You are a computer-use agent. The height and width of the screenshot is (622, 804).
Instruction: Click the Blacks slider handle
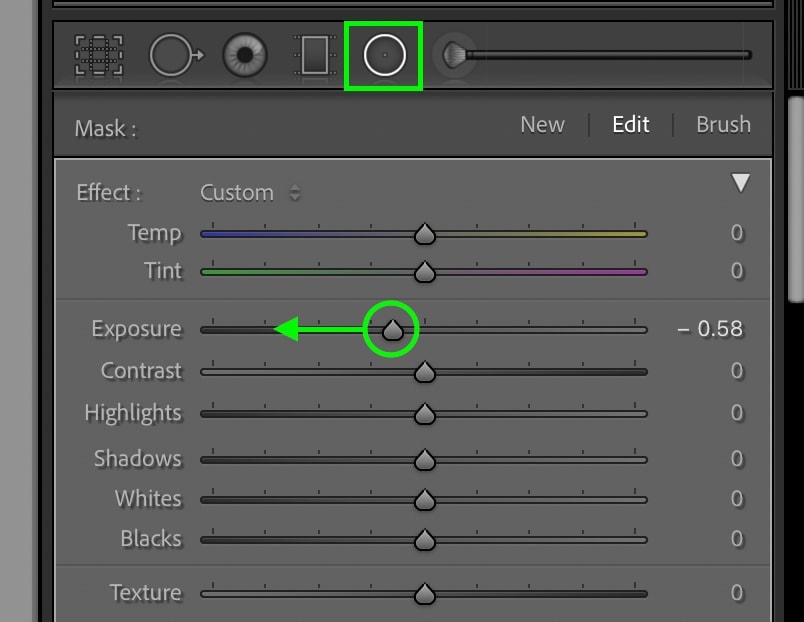pos(425,540)
